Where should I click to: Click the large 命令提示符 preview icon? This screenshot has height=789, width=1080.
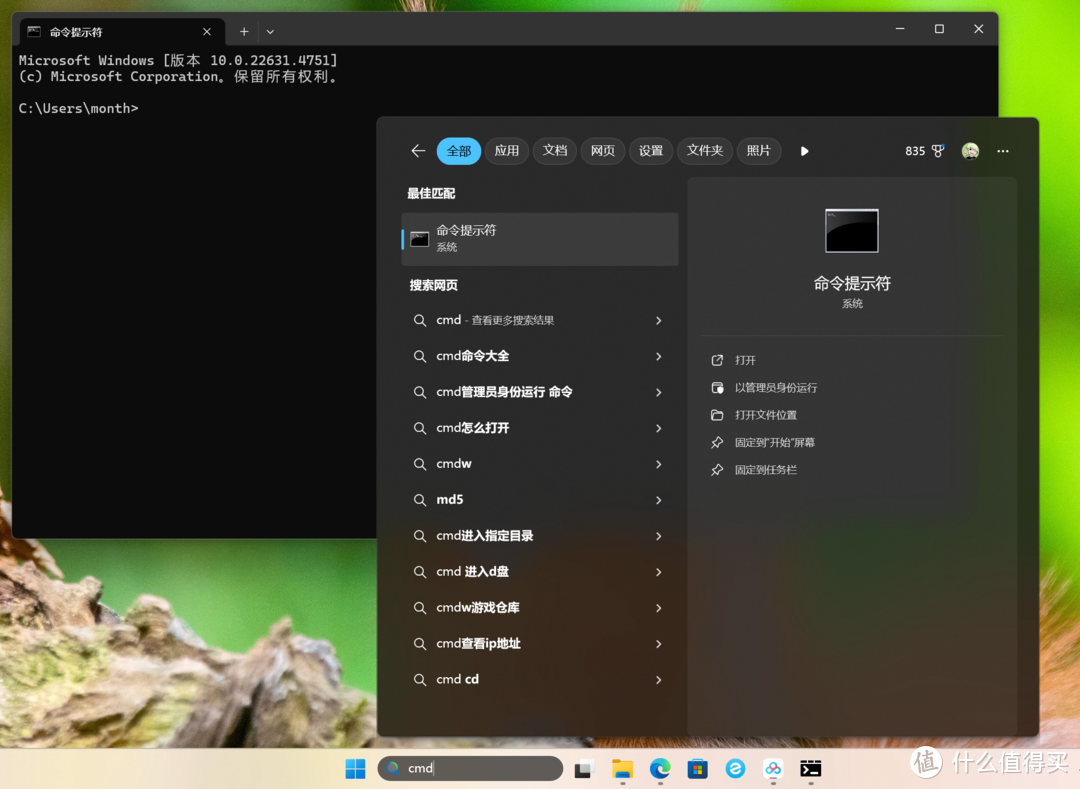(x=852, y=231)
